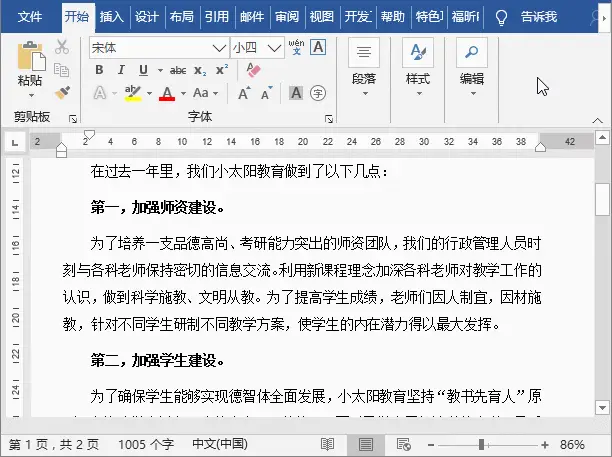Click Grow Font size icon
612x457 pixels.
[x=244, y=93]
